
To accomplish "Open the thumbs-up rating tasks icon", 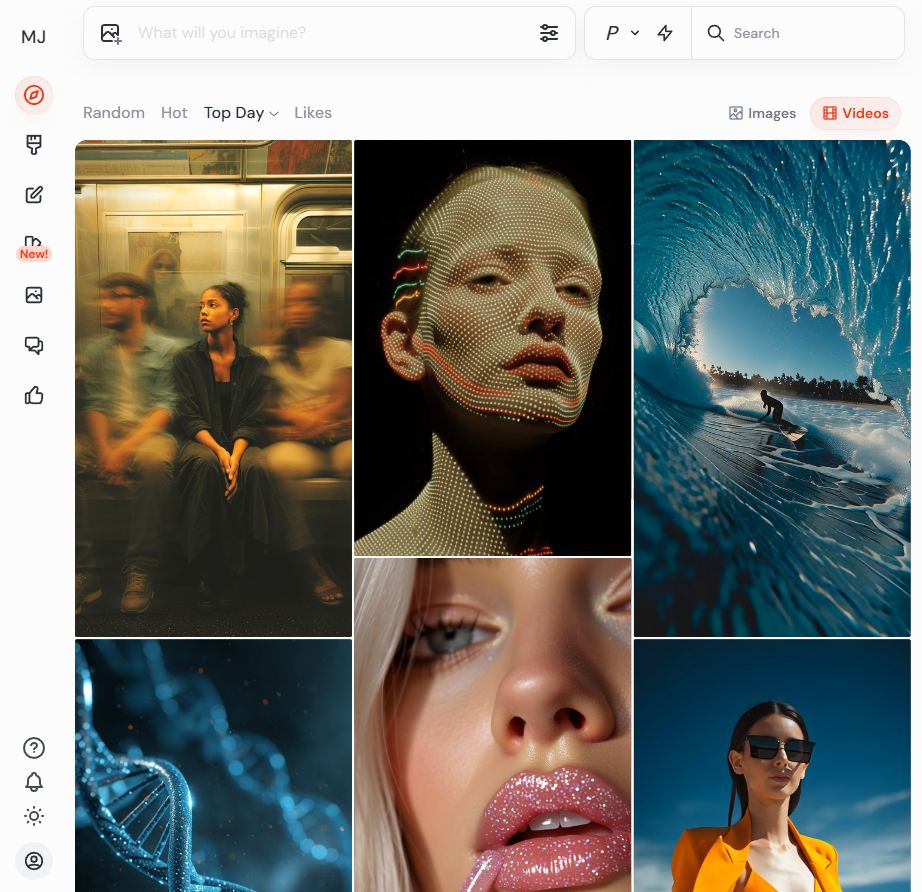I will coord(34,395).
